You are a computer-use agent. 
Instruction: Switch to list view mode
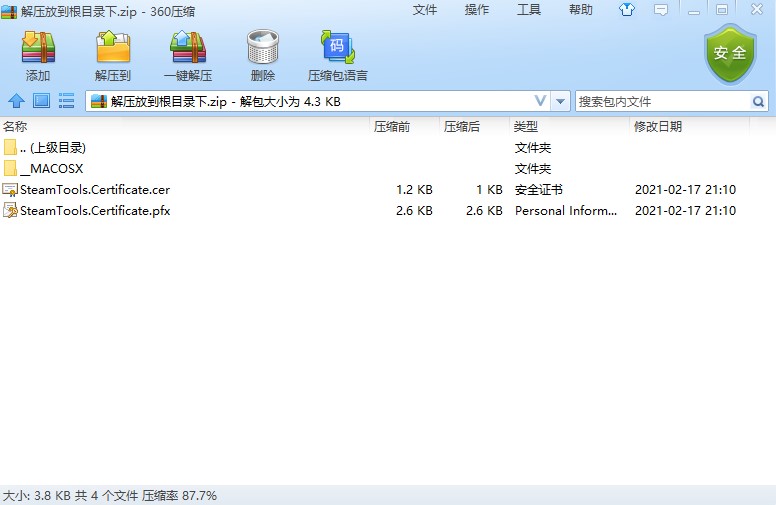[x=66, y=101]
